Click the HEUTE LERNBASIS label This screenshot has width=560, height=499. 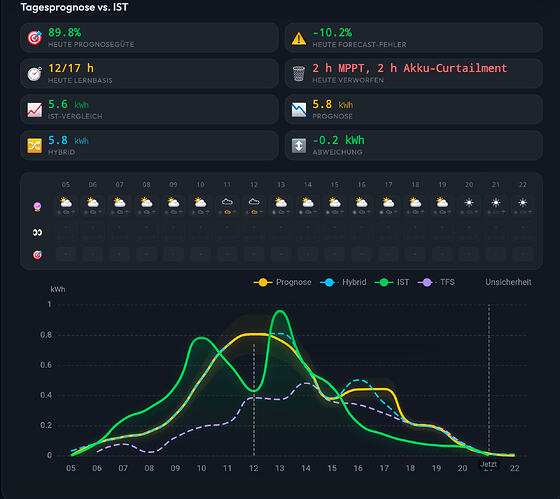click(80, 80)
